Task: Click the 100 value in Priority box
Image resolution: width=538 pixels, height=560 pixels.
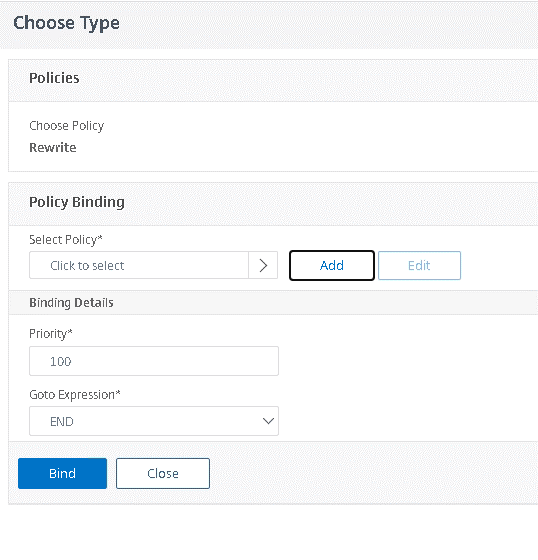Action: tap(61, 361)
